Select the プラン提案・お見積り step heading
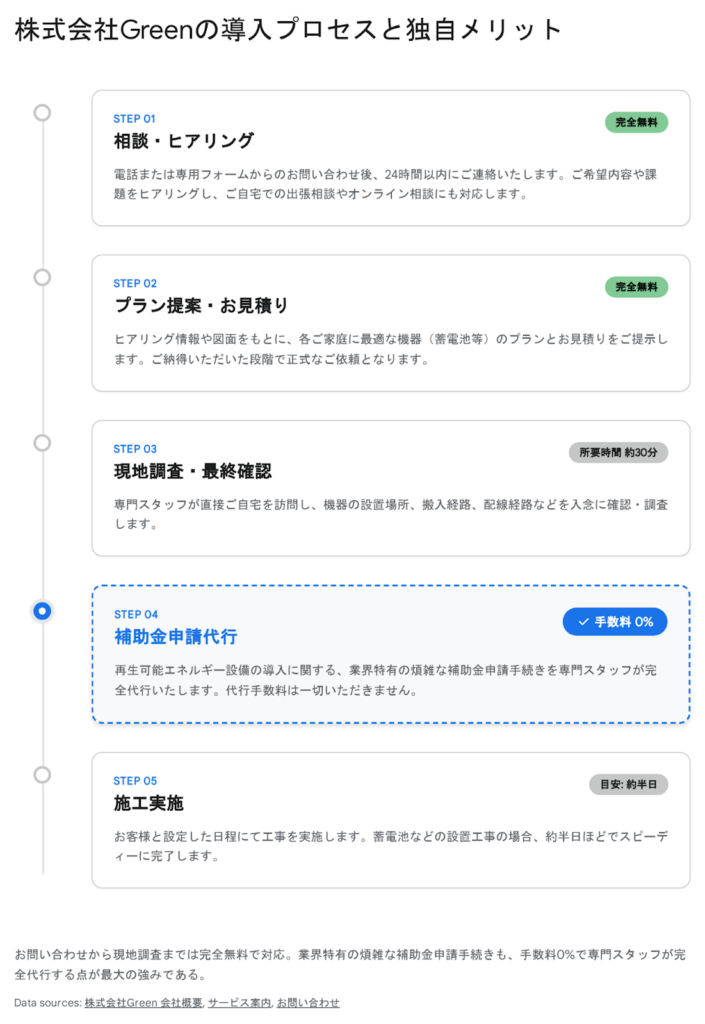The width and height of the screenshot is (705, 1024). 201,305
